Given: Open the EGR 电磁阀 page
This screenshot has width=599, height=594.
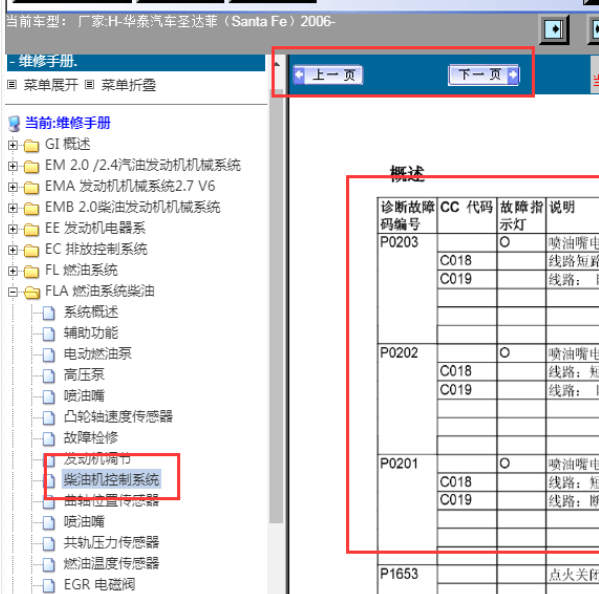Looking at the screenshot, I should [x=99, y=584].
